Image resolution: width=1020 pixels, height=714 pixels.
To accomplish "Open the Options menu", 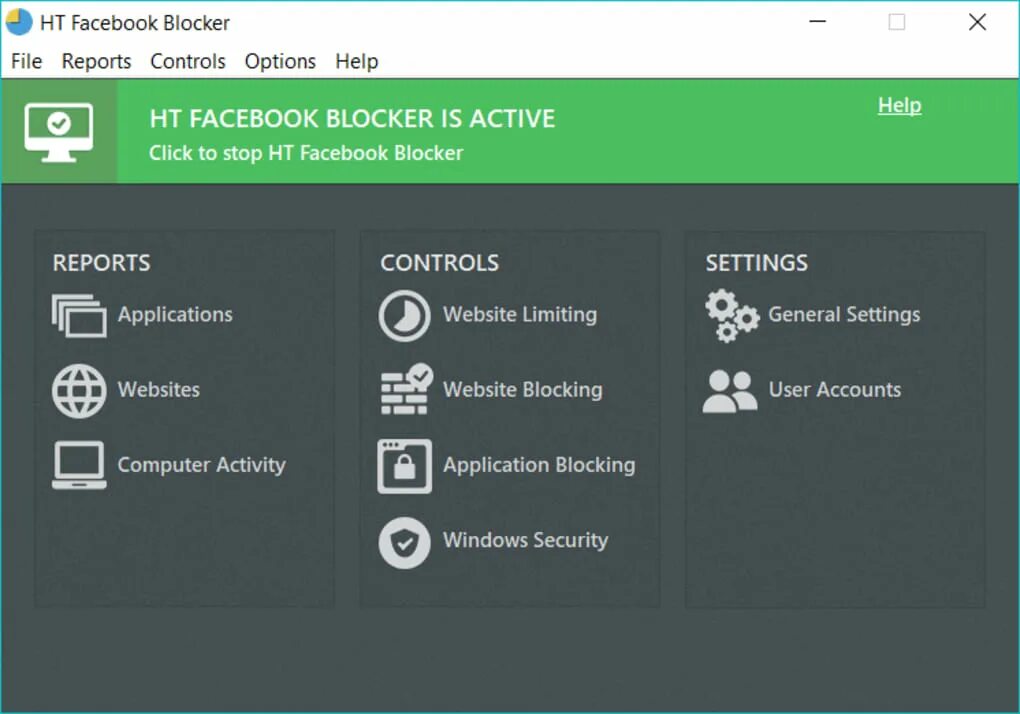I will pyautogui.click(x=280, y=61).
